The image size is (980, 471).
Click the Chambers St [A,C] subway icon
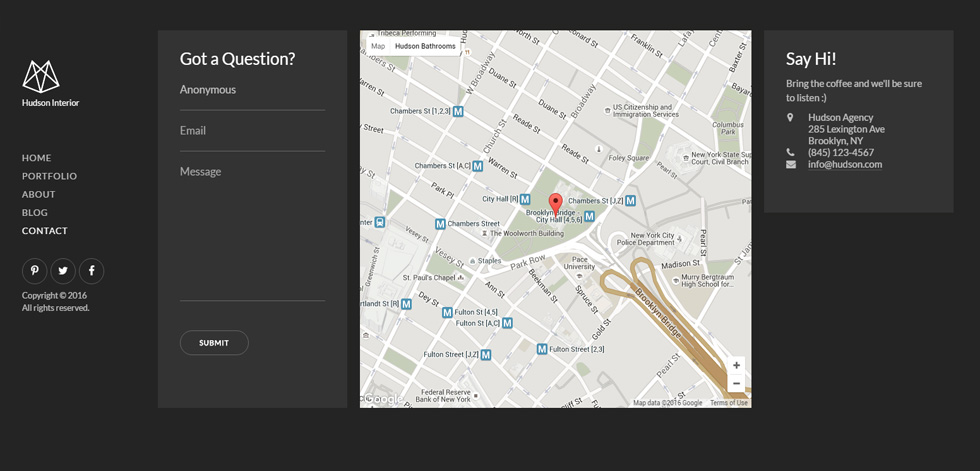[478, 166]
